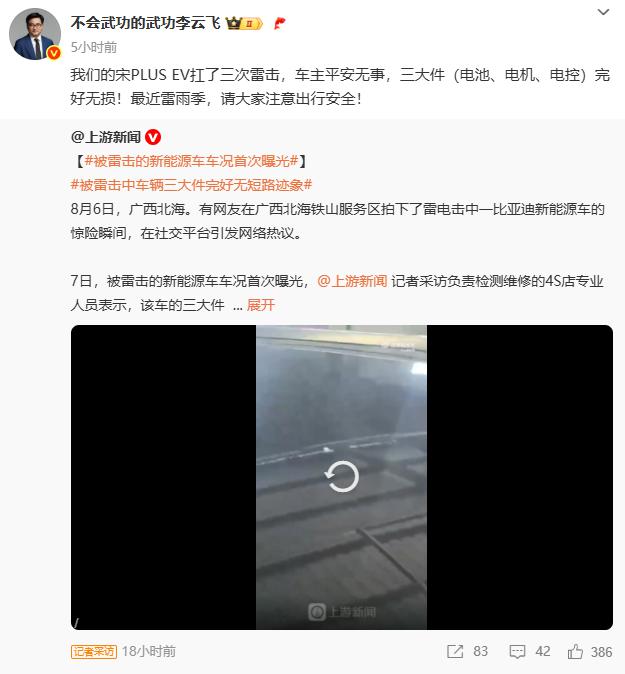Click the 记者采访 tag label
The width and height of the screenshot is (625, 674).
tap(94, 651)
